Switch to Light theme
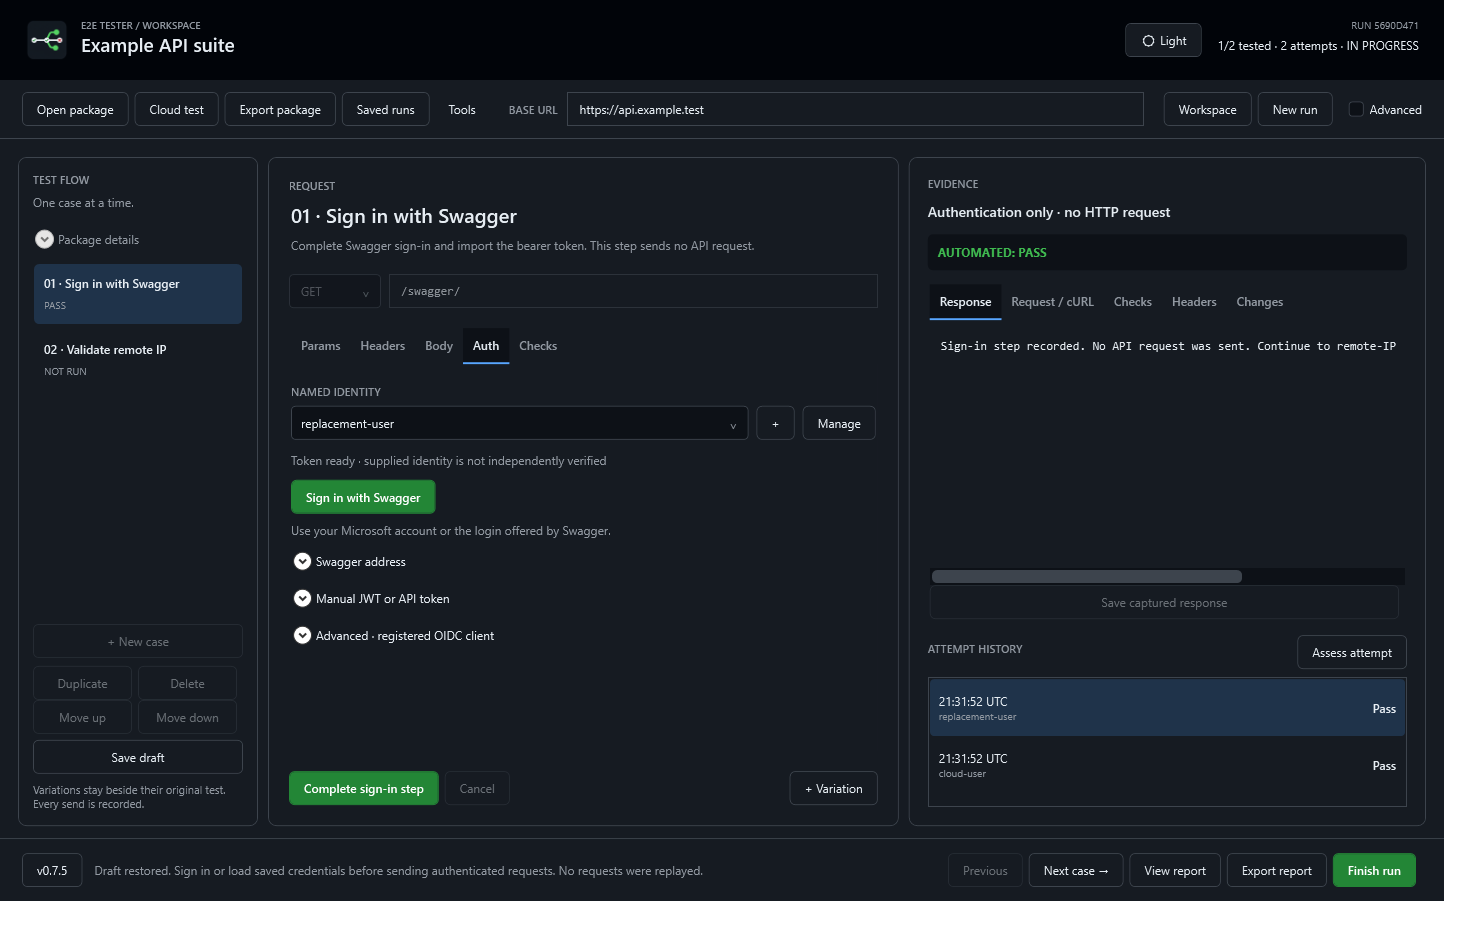Viewport: 1460px width, 940px height. coord(1163,41)
